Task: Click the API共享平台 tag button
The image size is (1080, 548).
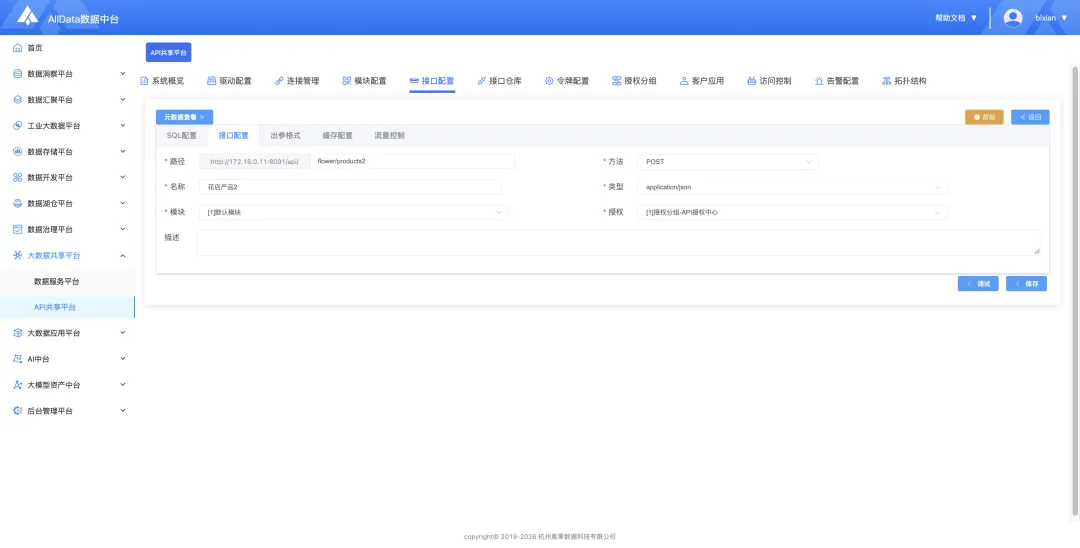Action: [x=169, y=52]
